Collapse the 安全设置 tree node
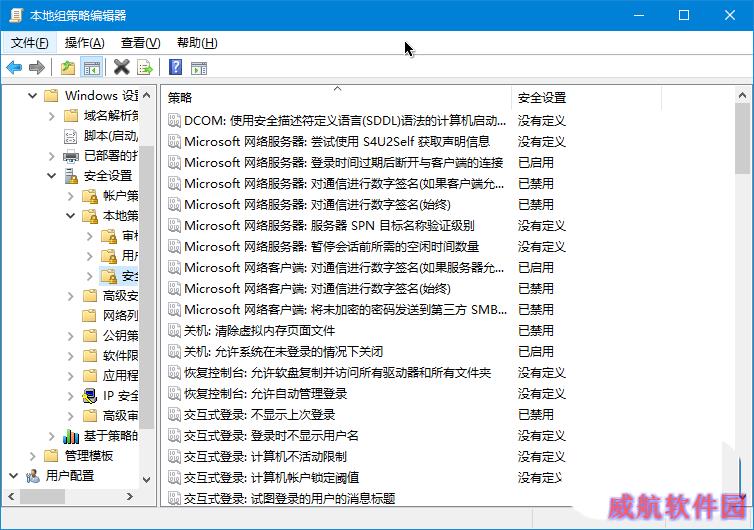This screenshot has width=754, height=530. [52, 176]
